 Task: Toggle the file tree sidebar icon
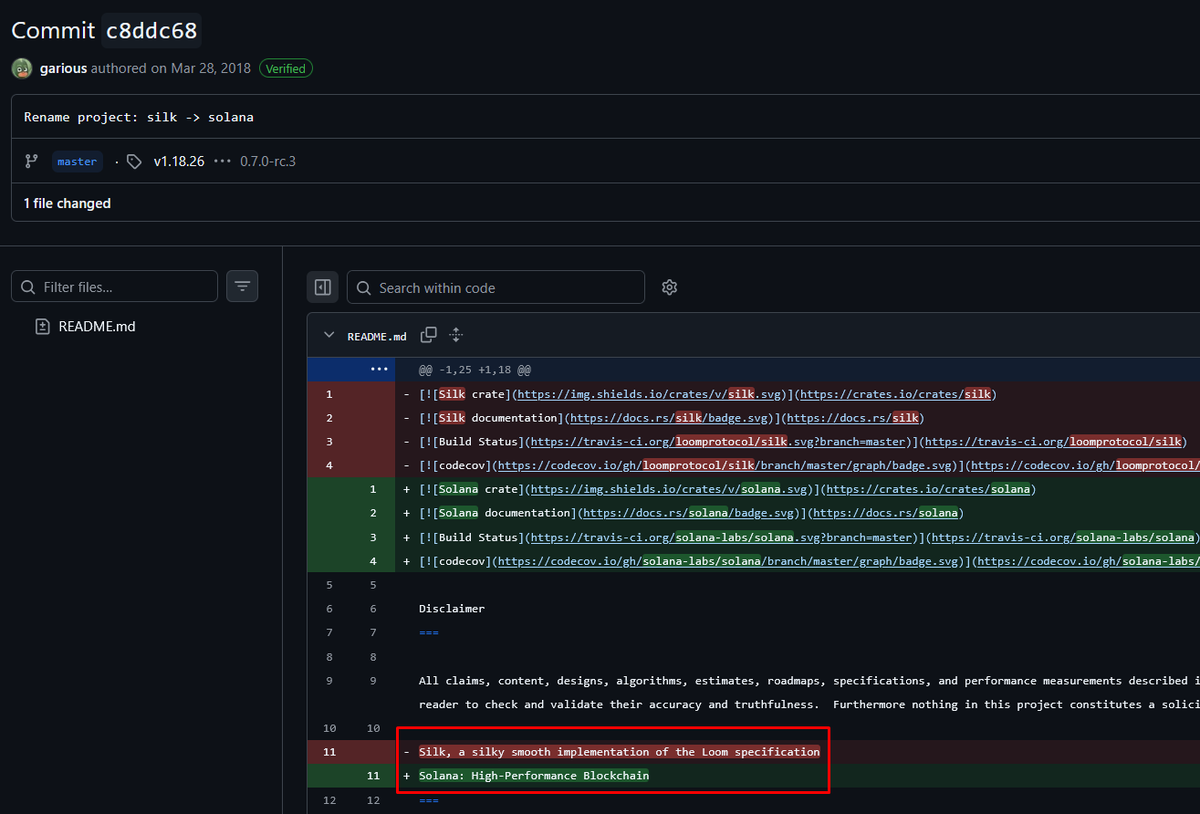pos(323,287)
